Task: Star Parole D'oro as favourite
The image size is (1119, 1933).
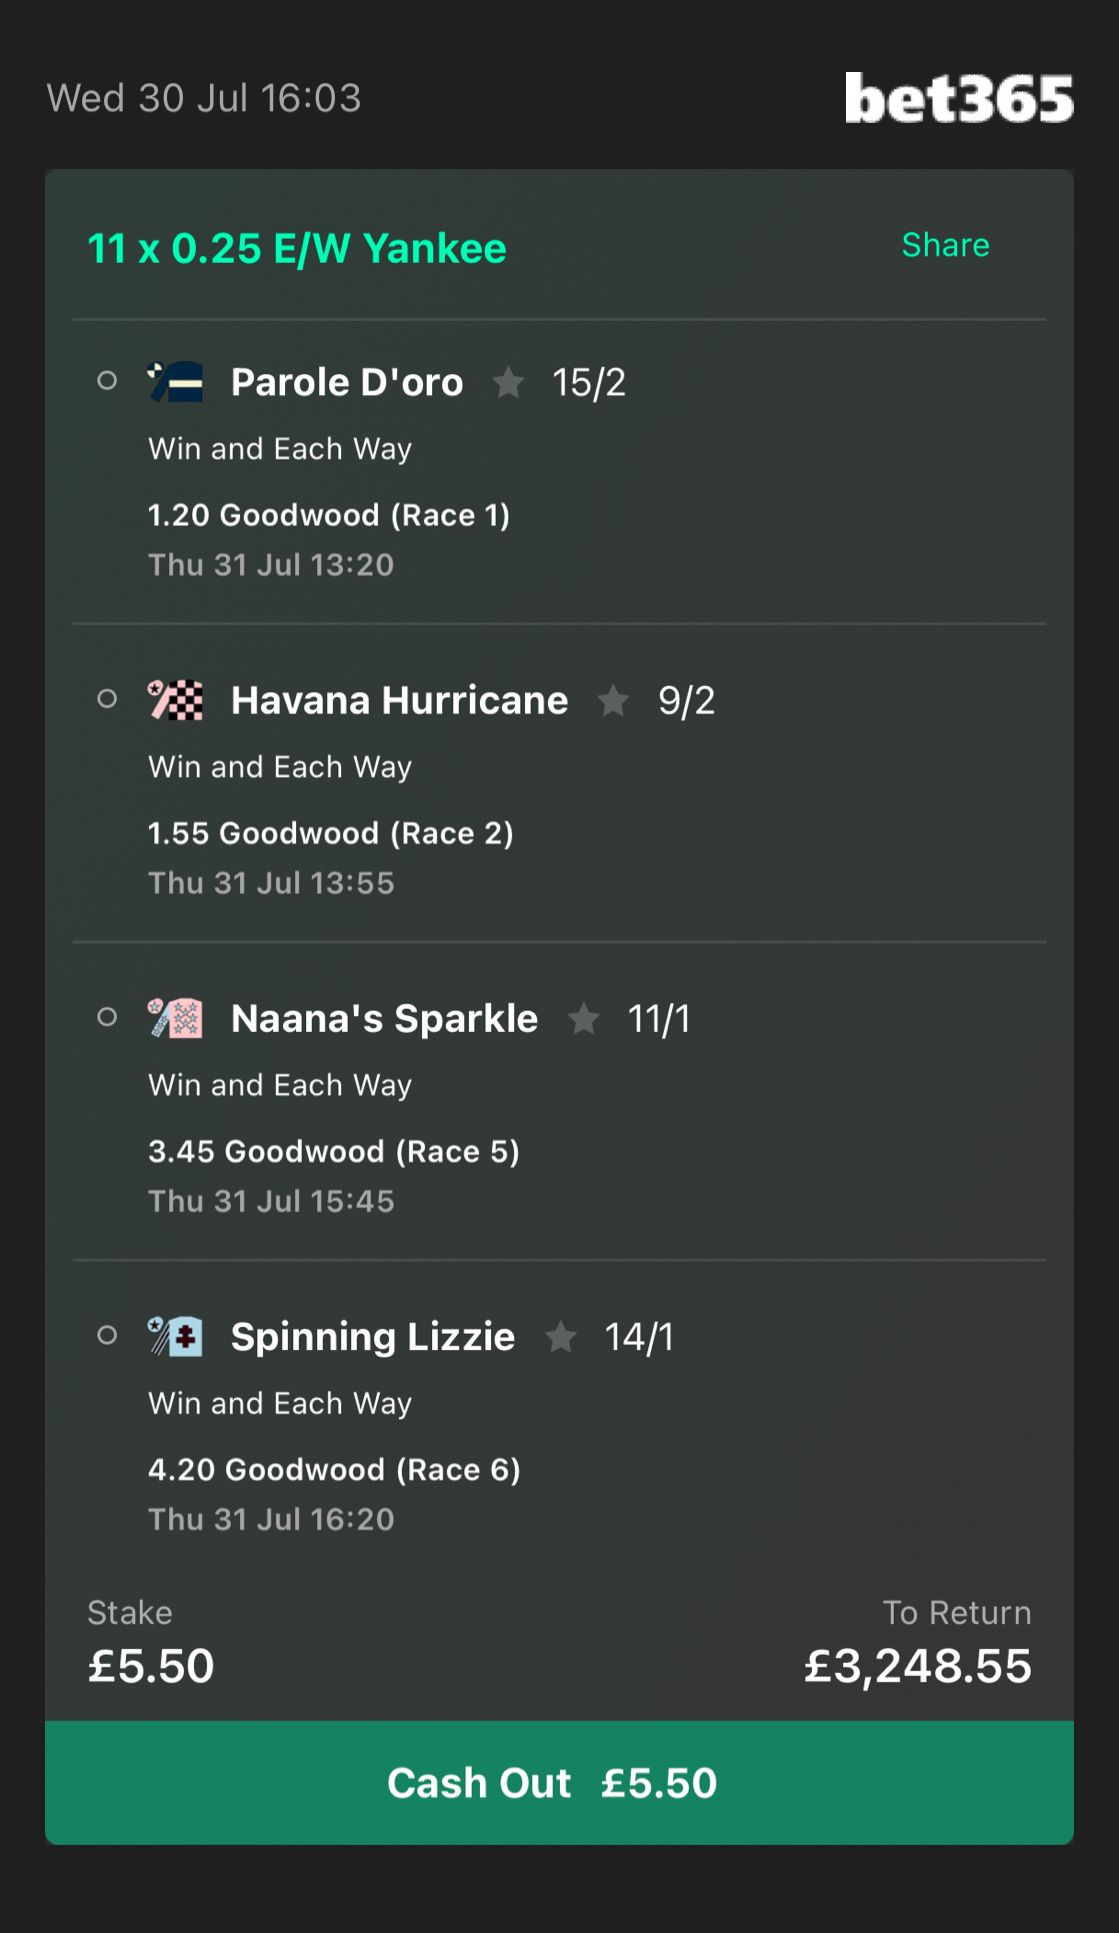Action: (508, 382)
